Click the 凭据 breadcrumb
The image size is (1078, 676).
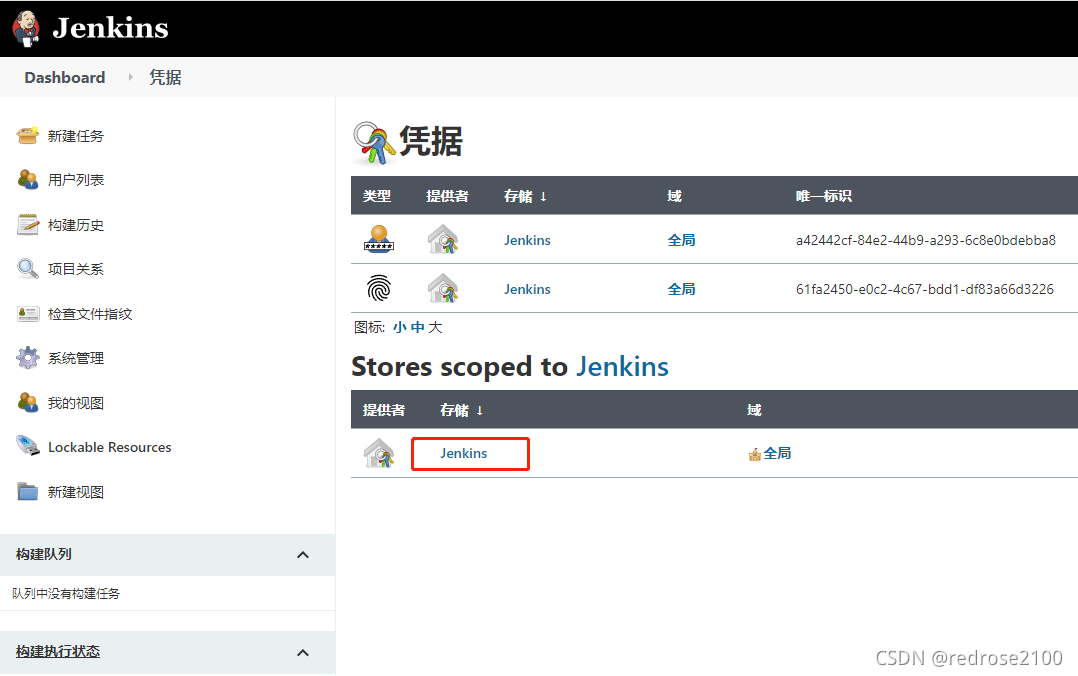coord(165,78)
